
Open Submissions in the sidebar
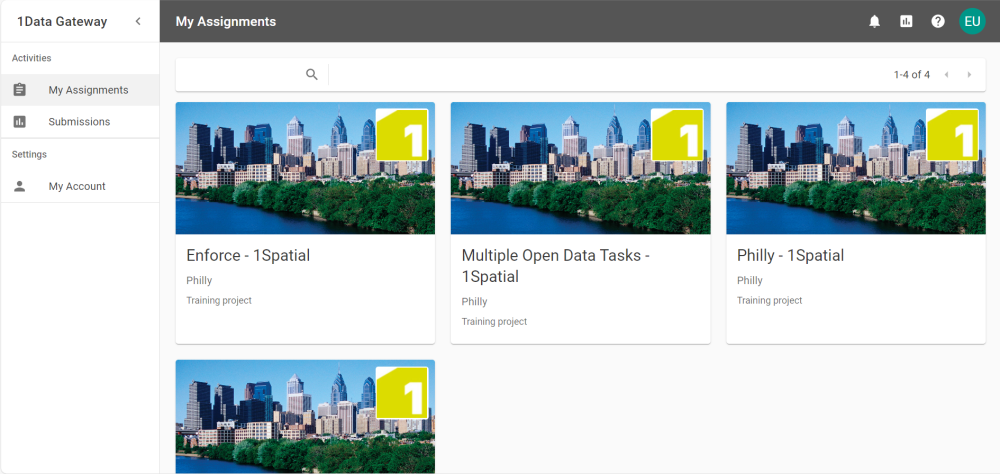[80, 121]
